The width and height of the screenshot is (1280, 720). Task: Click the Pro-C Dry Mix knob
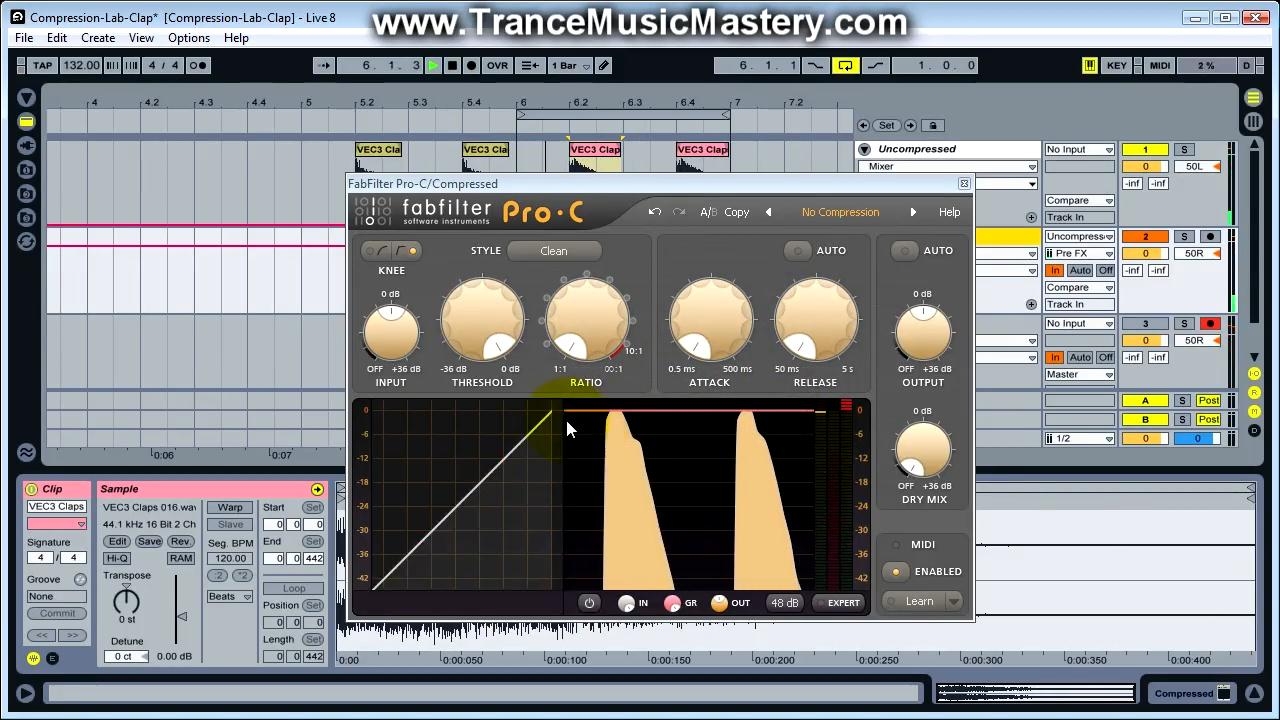(x=923, y=449)
